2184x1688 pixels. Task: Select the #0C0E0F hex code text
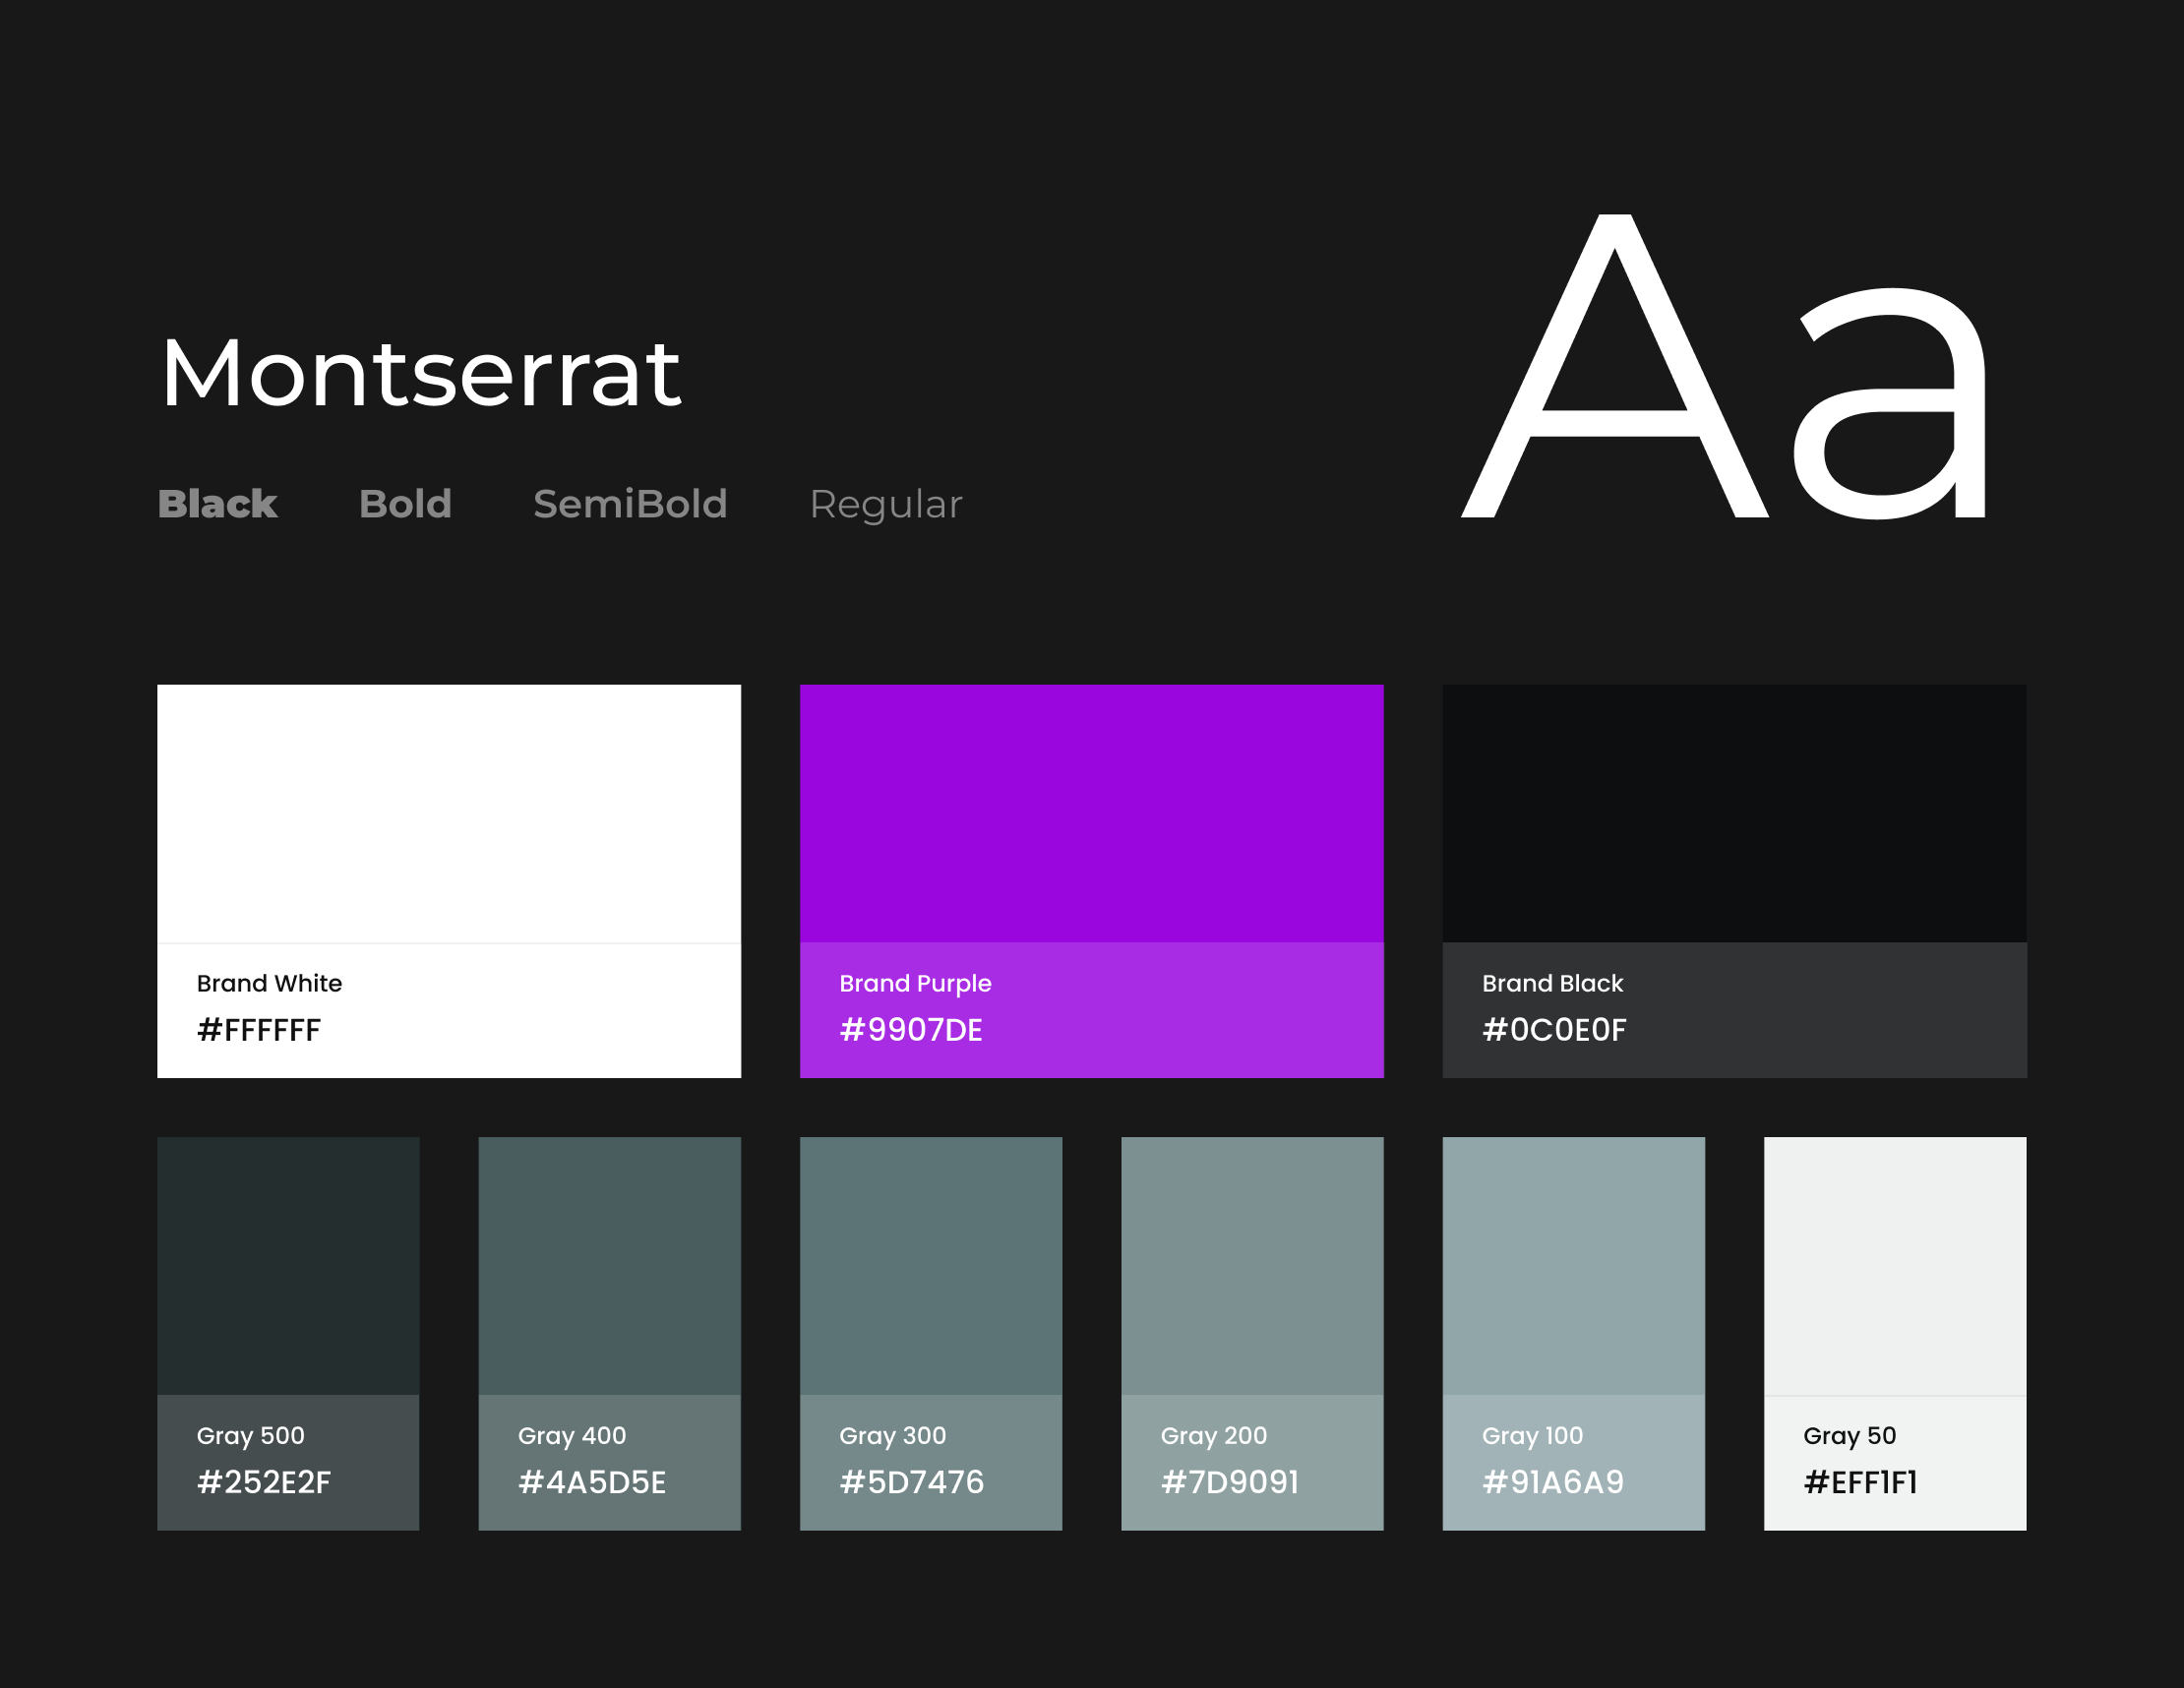(1554, 1030)
